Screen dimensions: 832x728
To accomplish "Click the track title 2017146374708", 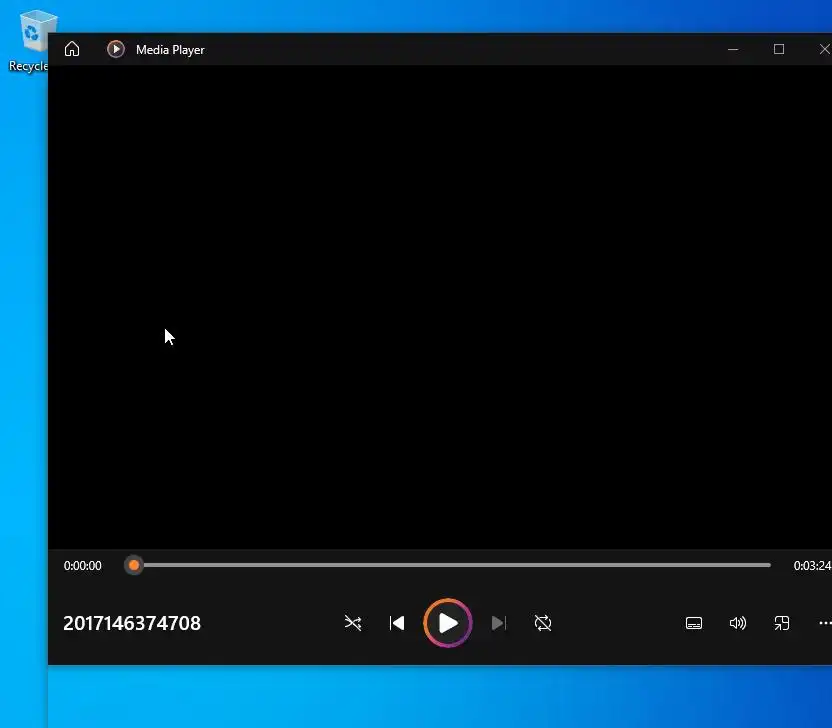I will coord(132,623).
